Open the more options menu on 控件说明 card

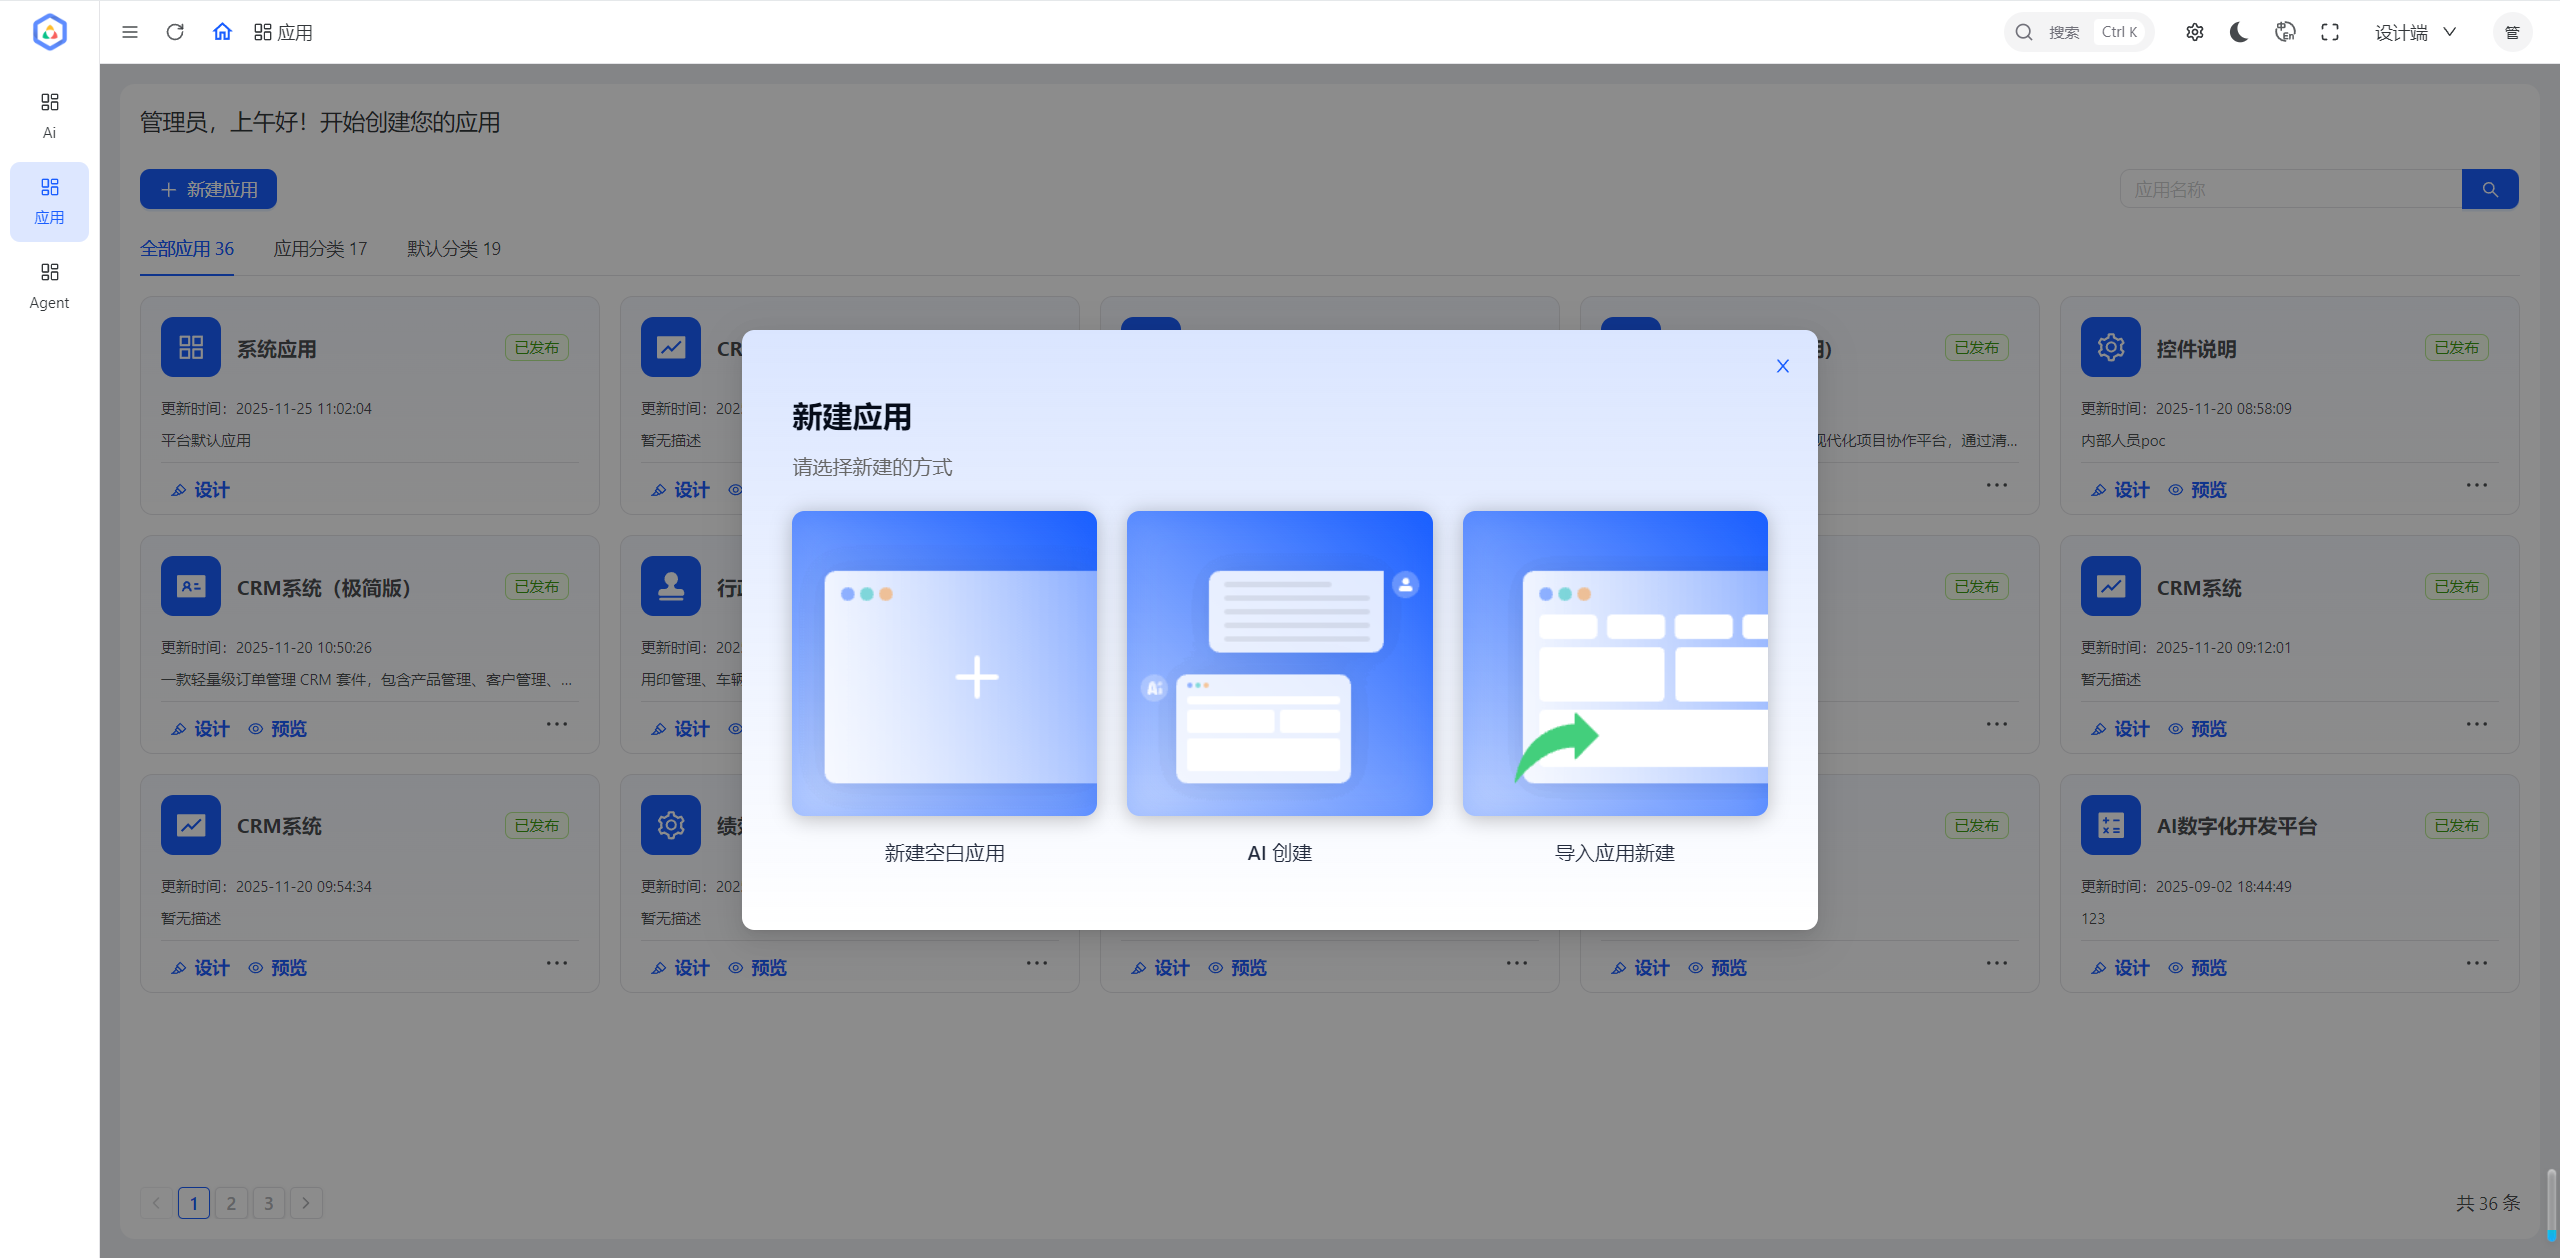point(2476,485)
